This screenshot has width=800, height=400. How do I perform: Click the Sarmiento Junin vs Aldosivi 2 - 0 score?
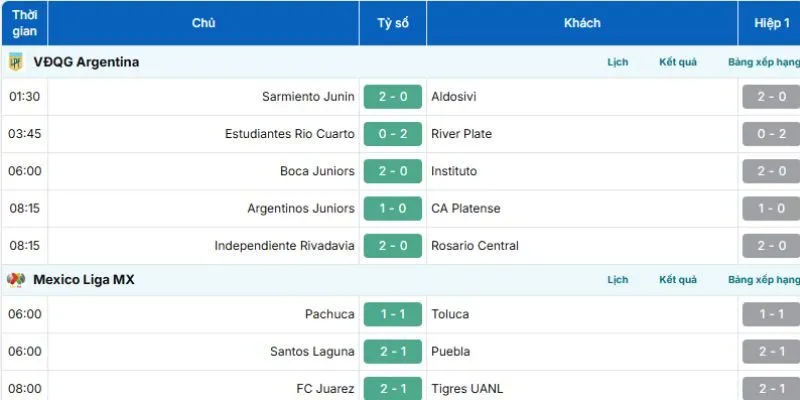click(x=393, y=97)
